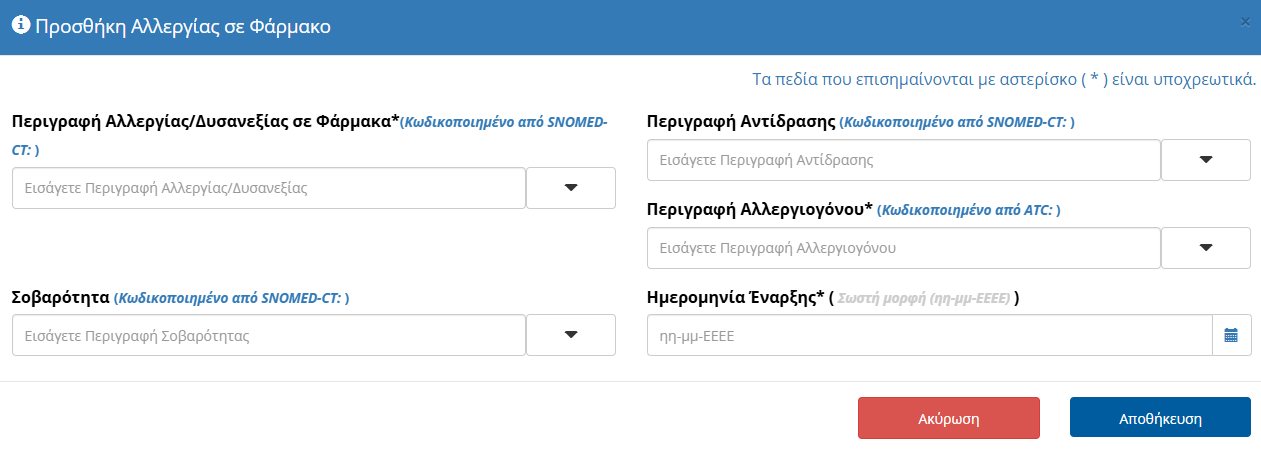Focus the ηη-μμ-ΕΕΕΕ start date field

929,336
